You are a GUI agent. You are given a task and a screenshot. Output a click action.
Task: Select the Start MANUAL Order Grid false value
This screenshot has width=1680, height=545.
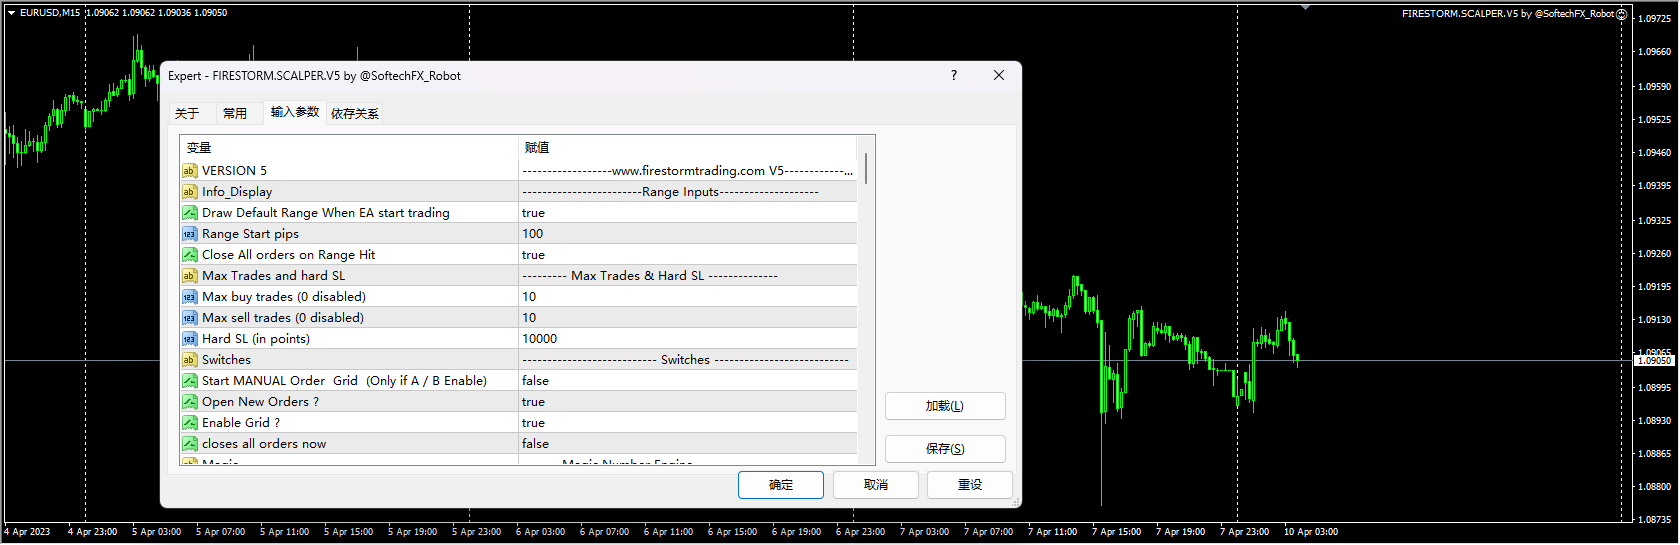pyautogui.click(x=688, y=381)
